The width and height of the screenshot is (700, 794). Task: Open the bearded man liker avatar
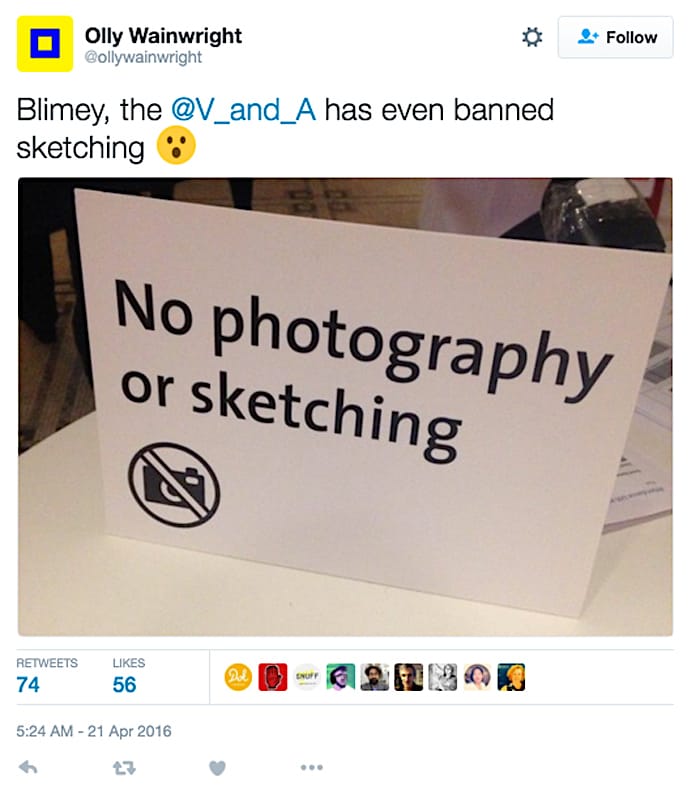(x=375, y=677)
